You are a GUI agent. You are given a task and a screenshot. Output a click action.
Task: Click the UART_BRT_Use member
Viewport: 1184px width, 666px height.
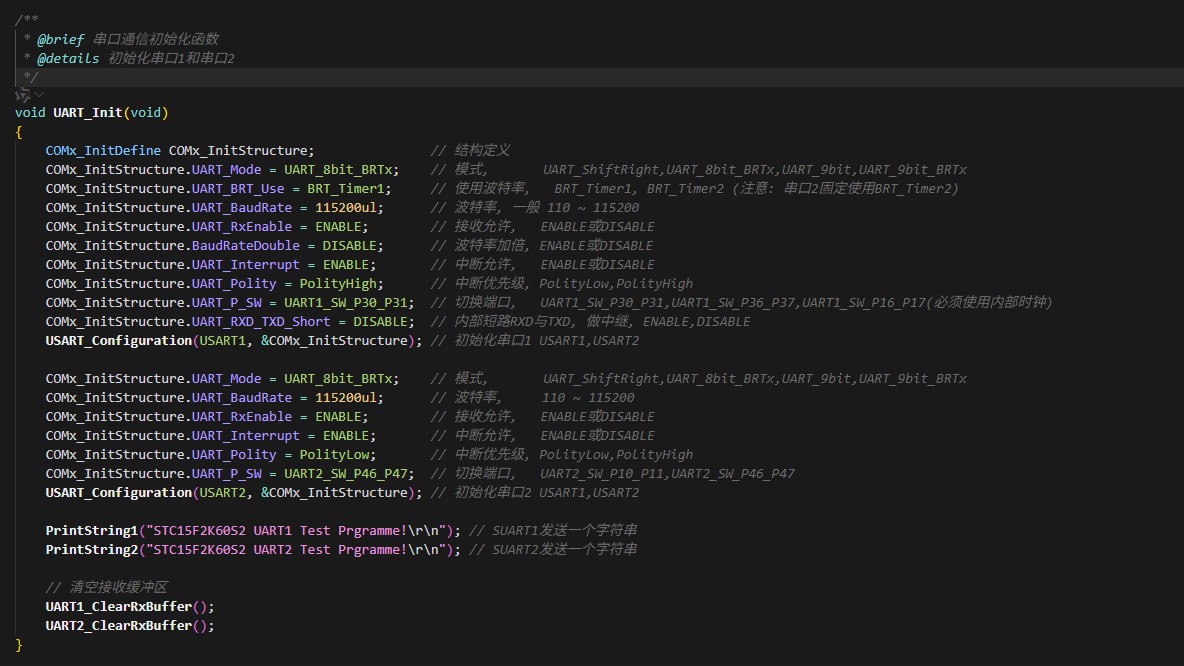click(x=238, y=188)
